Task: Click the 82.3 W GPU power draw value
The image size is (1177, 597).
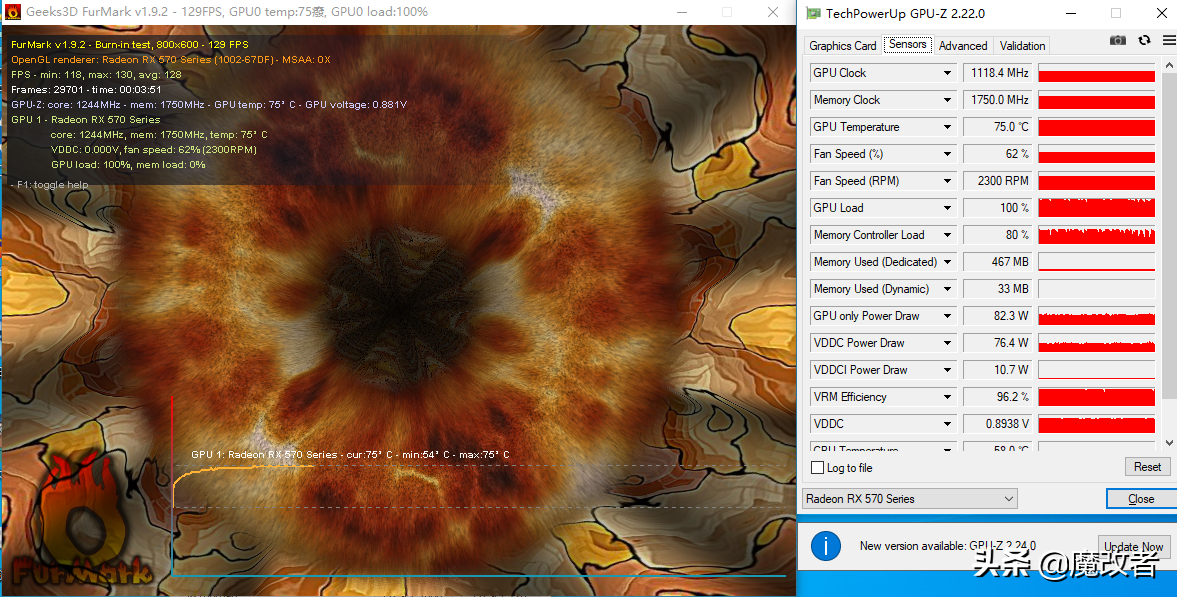Action: (x=998, y=316)
